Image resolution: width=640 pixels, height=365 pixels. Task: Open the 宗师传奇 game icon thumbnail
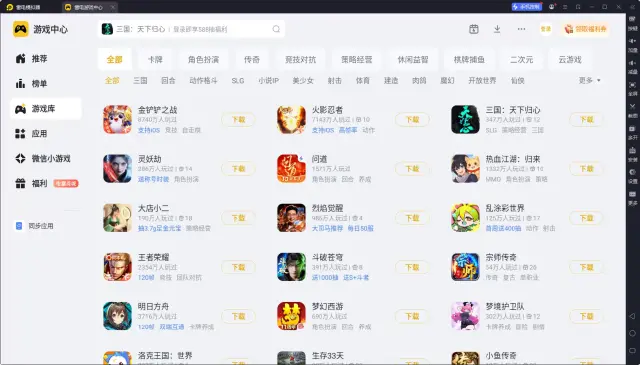[x=465, y=267]
